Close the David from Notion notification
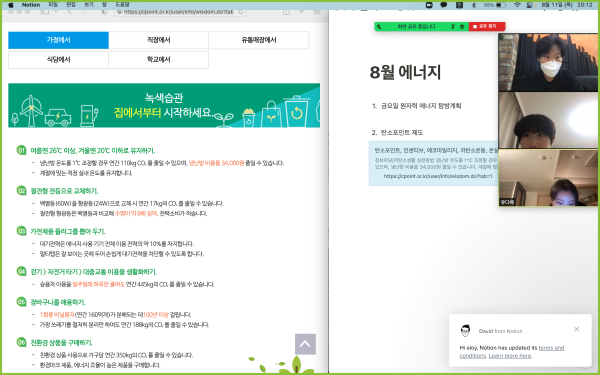Screen dimensions: 600x375 pyautogui.click(x=576, y=329)
